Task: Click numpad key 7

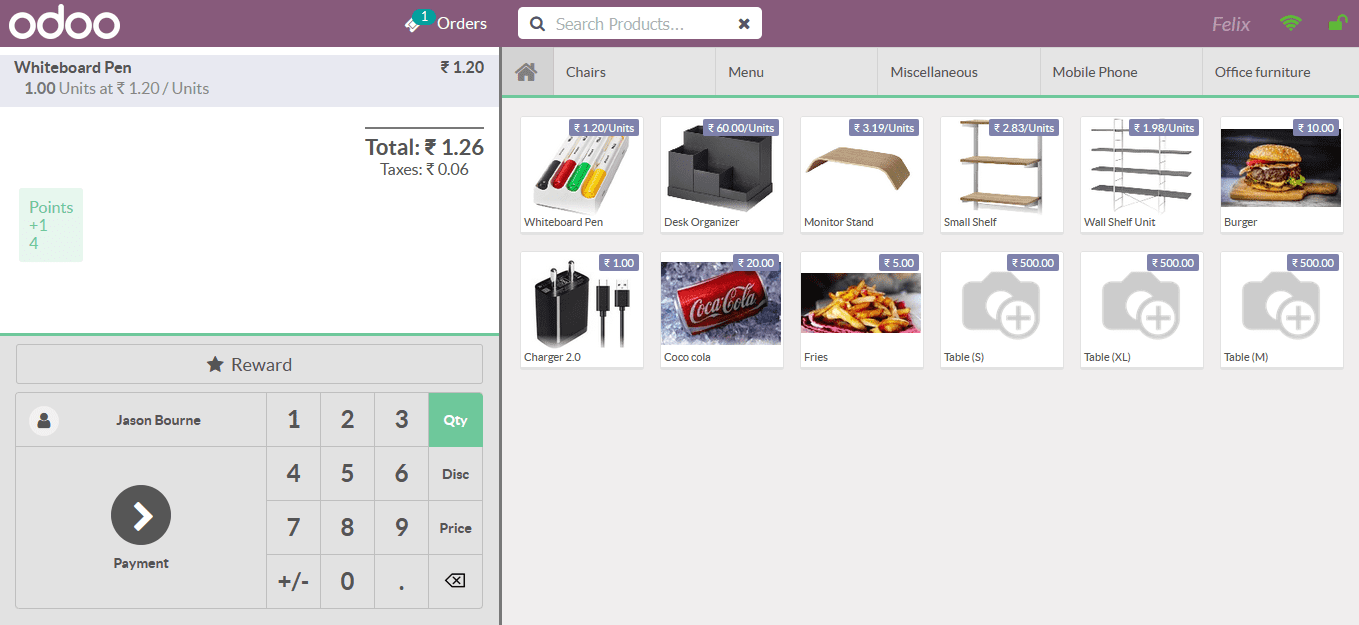Action: coord(293,528)
